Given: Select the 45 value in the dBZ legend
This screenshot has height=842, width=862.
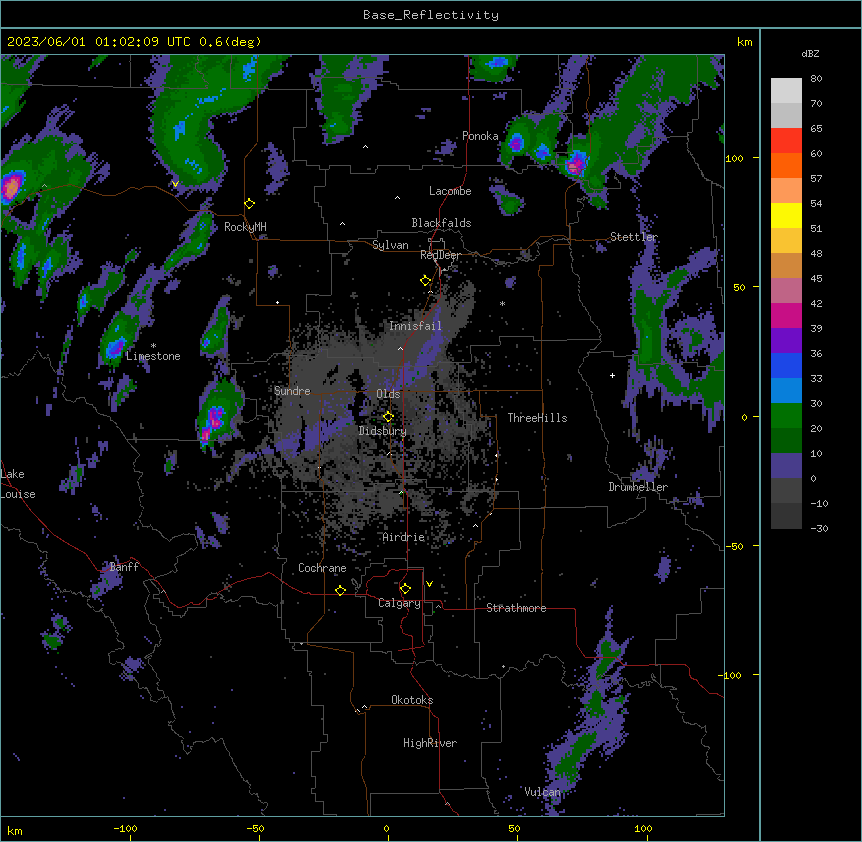Looking at the screenshot, I should point(816,278).
